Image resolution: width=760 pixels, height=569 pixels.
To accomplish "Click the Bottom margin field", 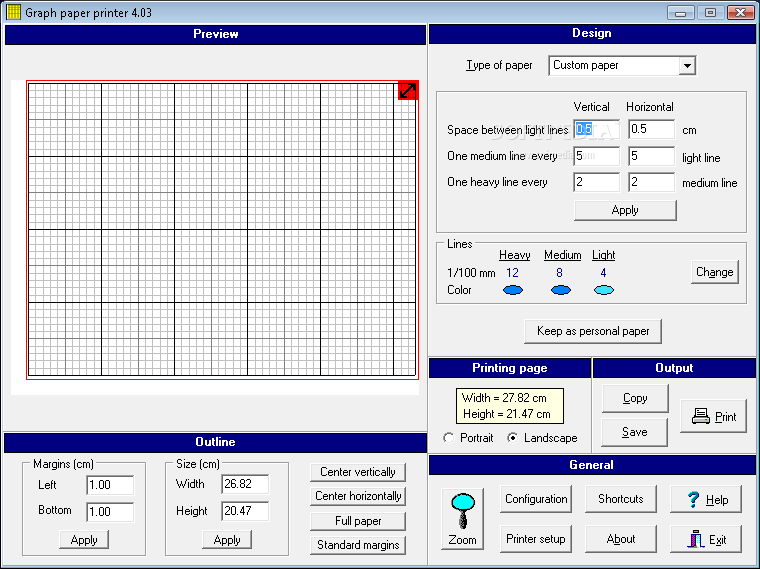I will (110, 512).
